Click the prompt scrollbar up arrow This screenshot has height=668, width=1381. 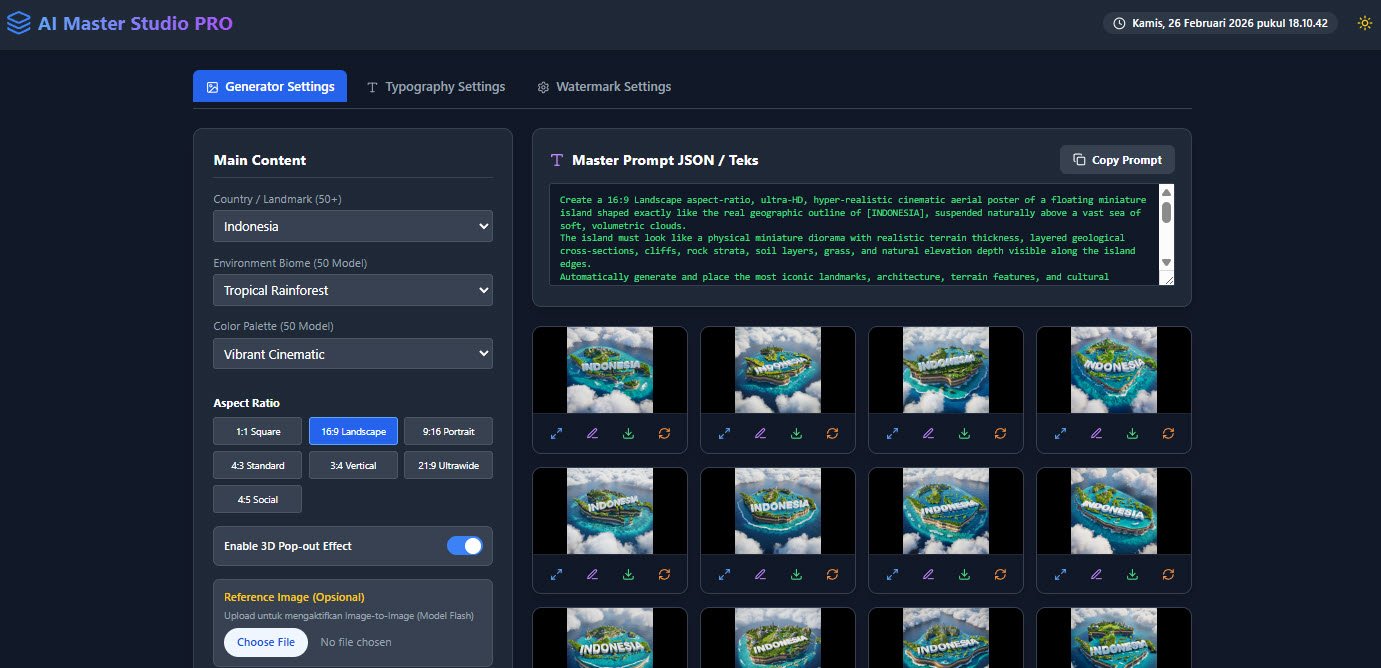[x=1166, y=193]
